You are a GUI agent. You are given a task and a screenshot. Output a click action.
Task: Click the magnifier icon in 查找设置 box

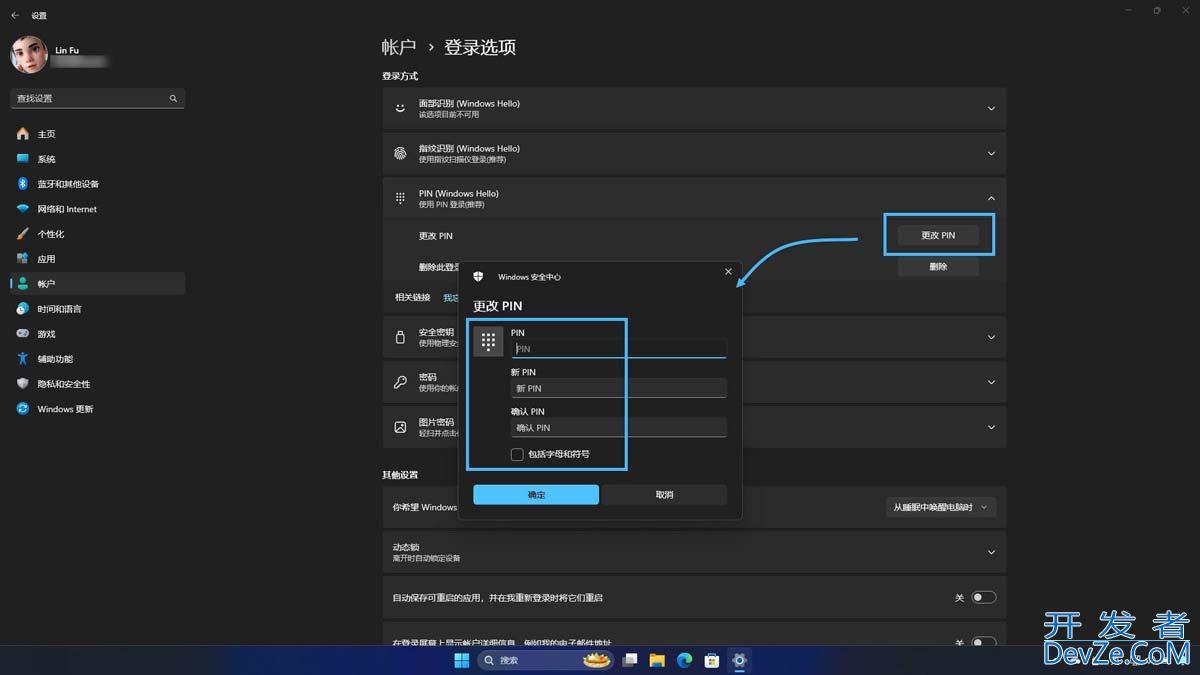tap(173, 98)
